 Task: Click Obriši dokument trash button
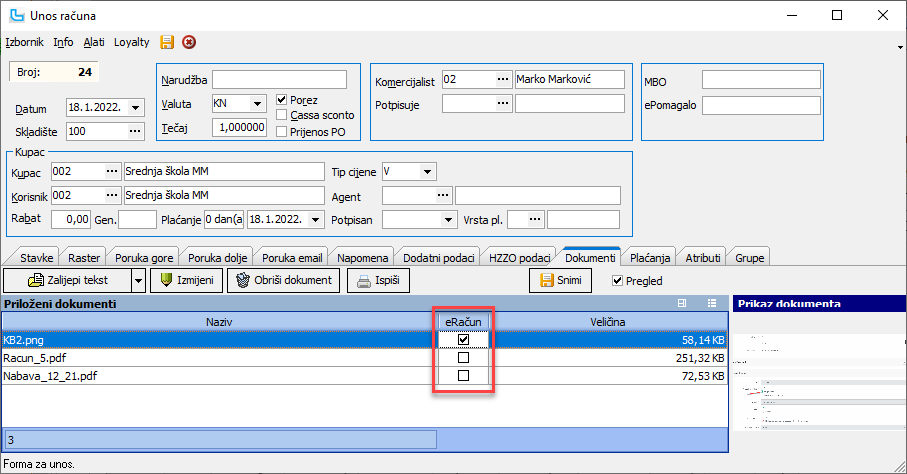[x=283, y=280]
